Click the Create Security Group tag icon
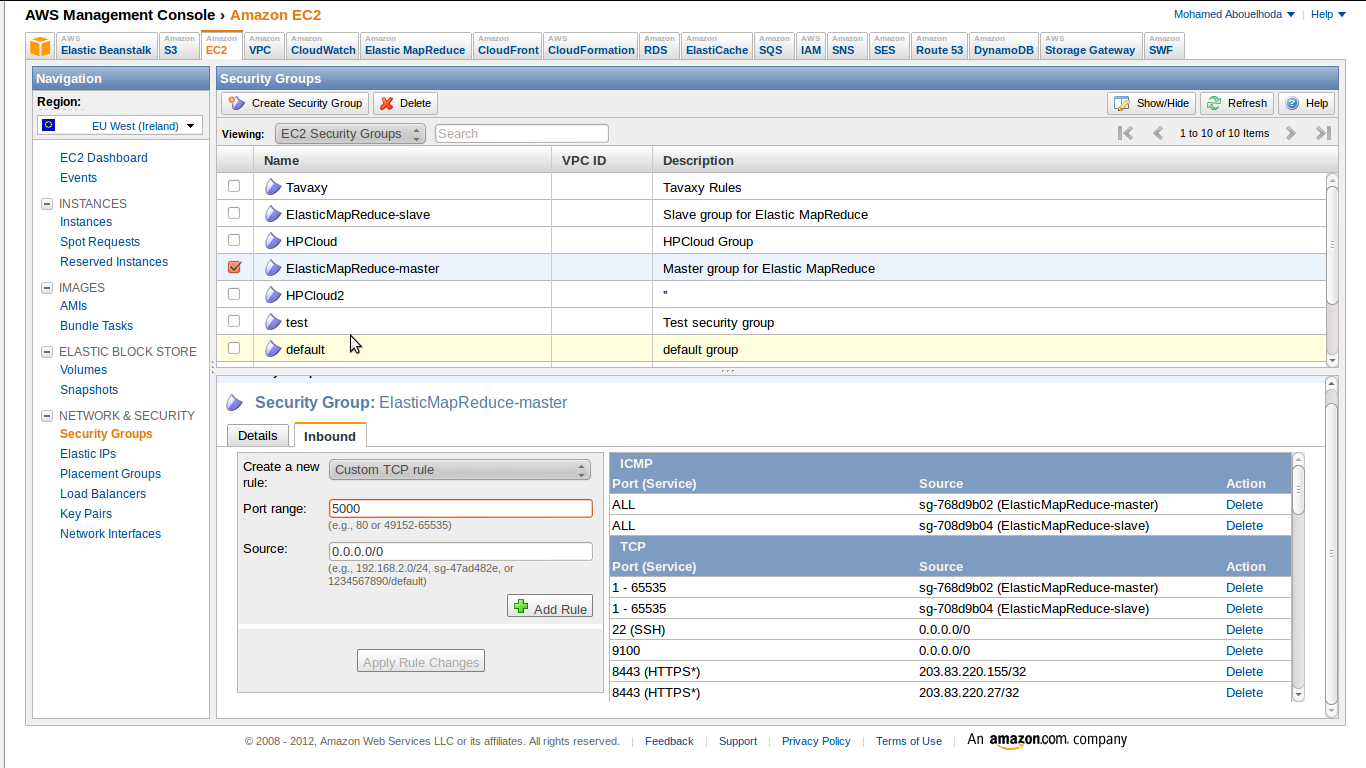This screenshot has height=768, width=1366. click(237, 103)
